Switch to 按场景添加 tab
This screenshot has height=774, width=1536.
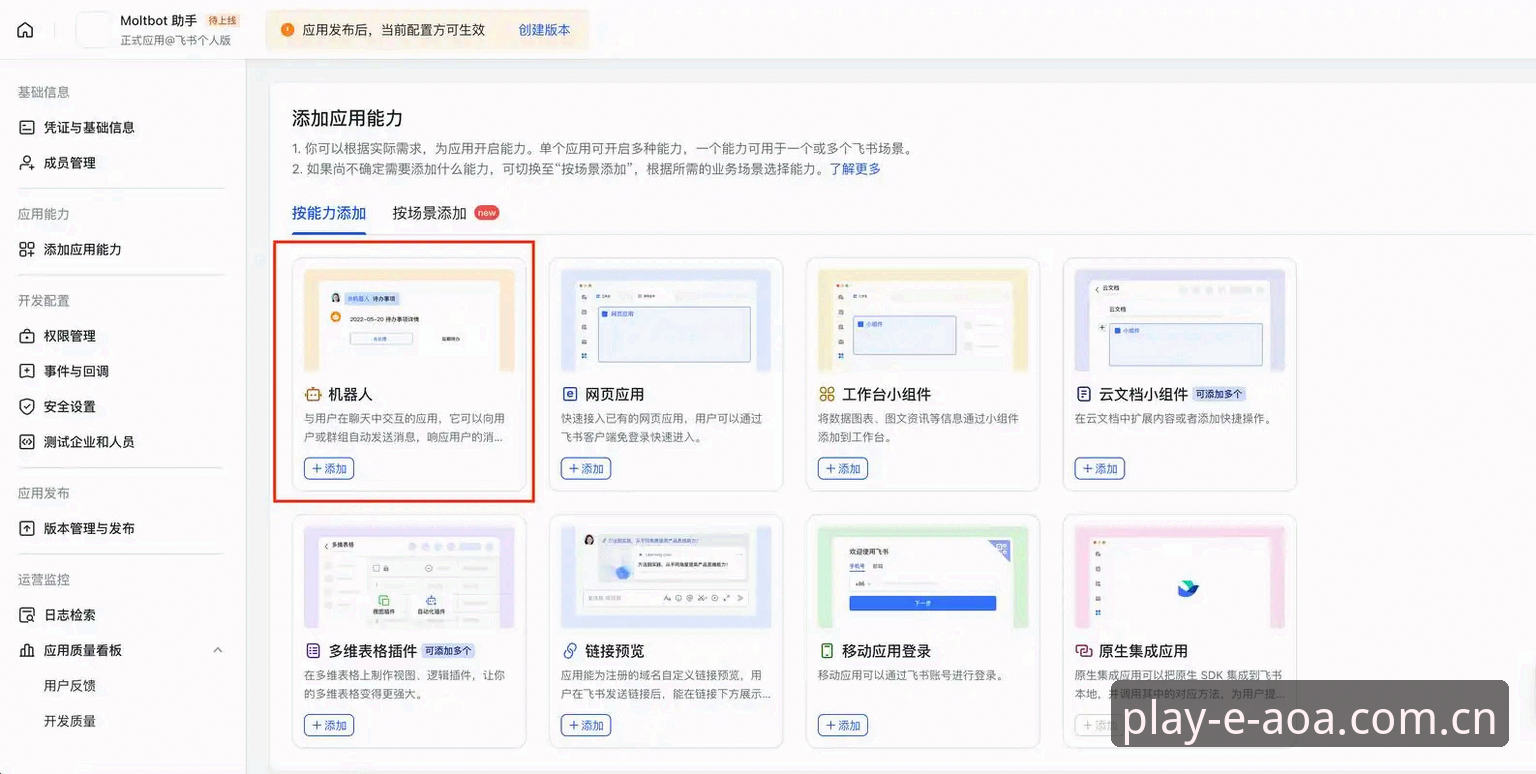click(x=430, y=213)
